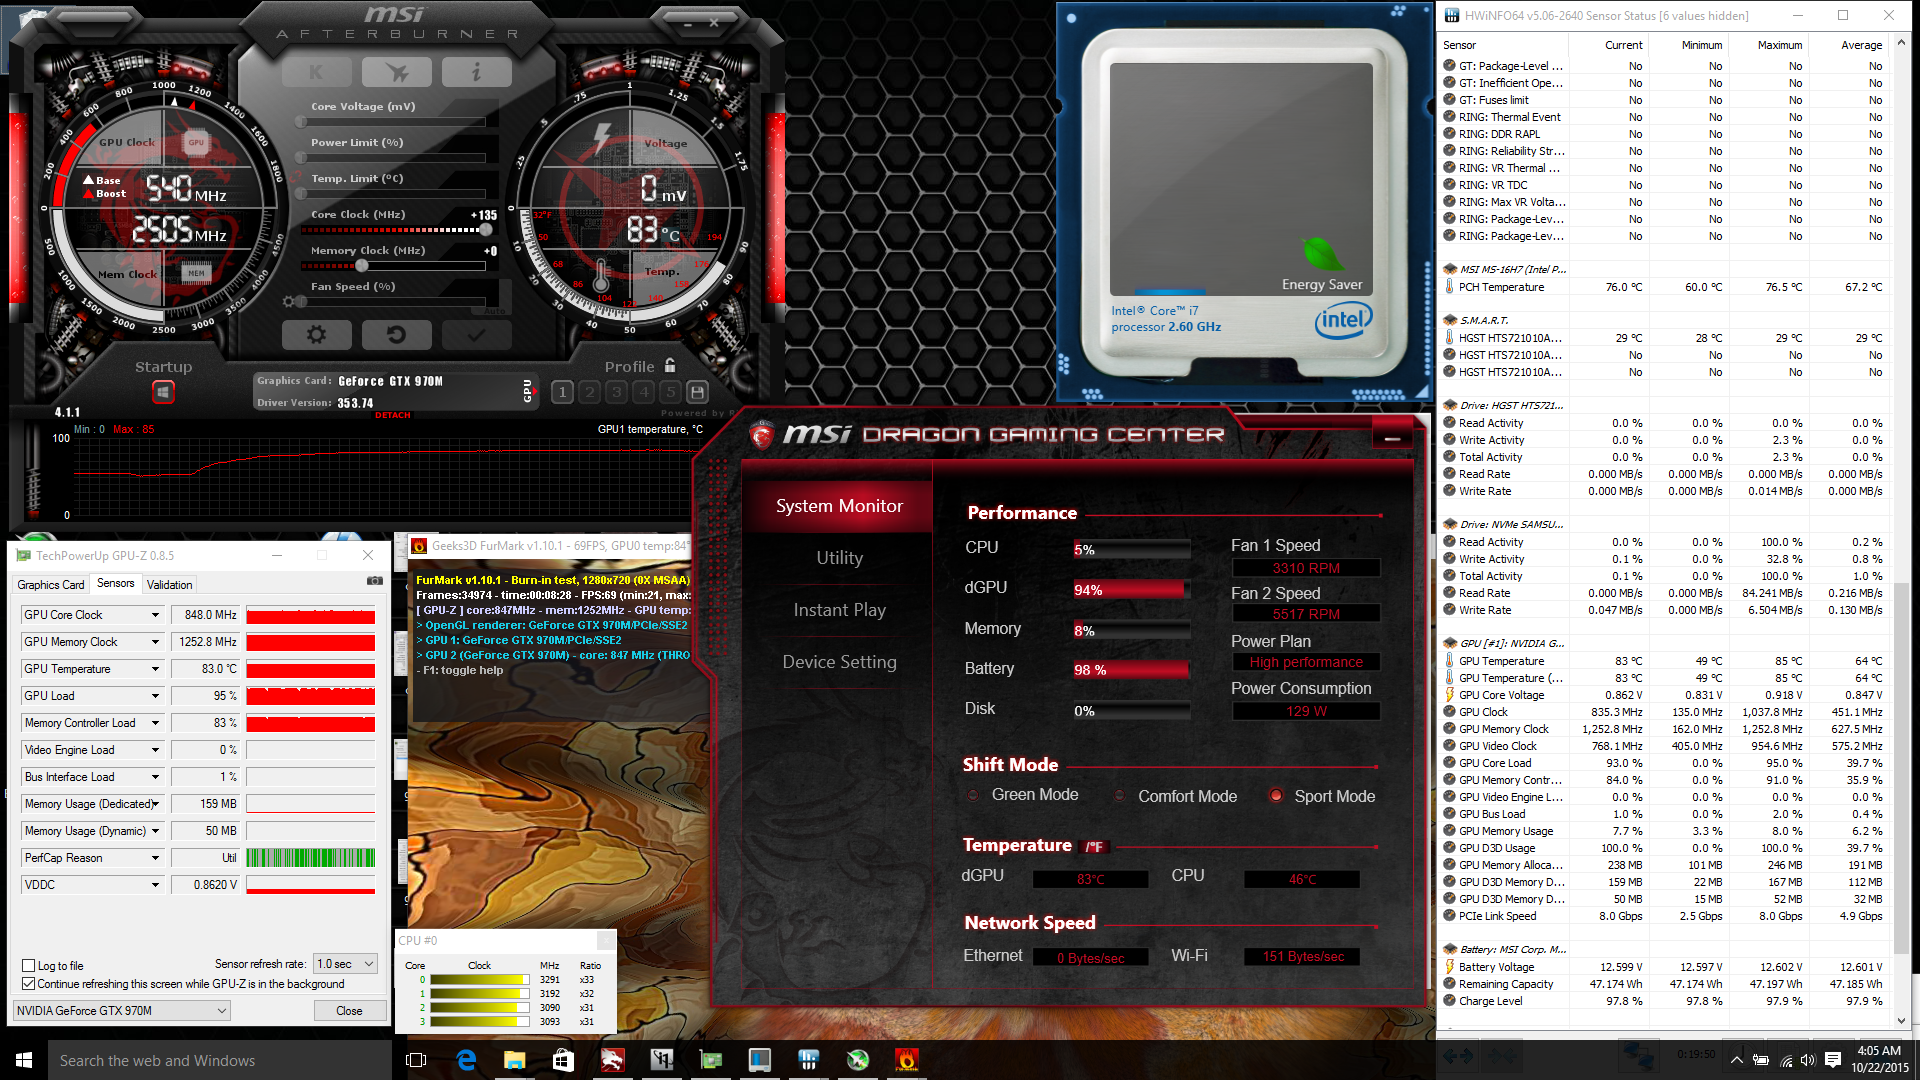Image resolution: width=1920 pixels, height=1080 pixels.
Task: Click the Close button in GPU-Z
Action: pyautogui.click(x=349, y=1011)
